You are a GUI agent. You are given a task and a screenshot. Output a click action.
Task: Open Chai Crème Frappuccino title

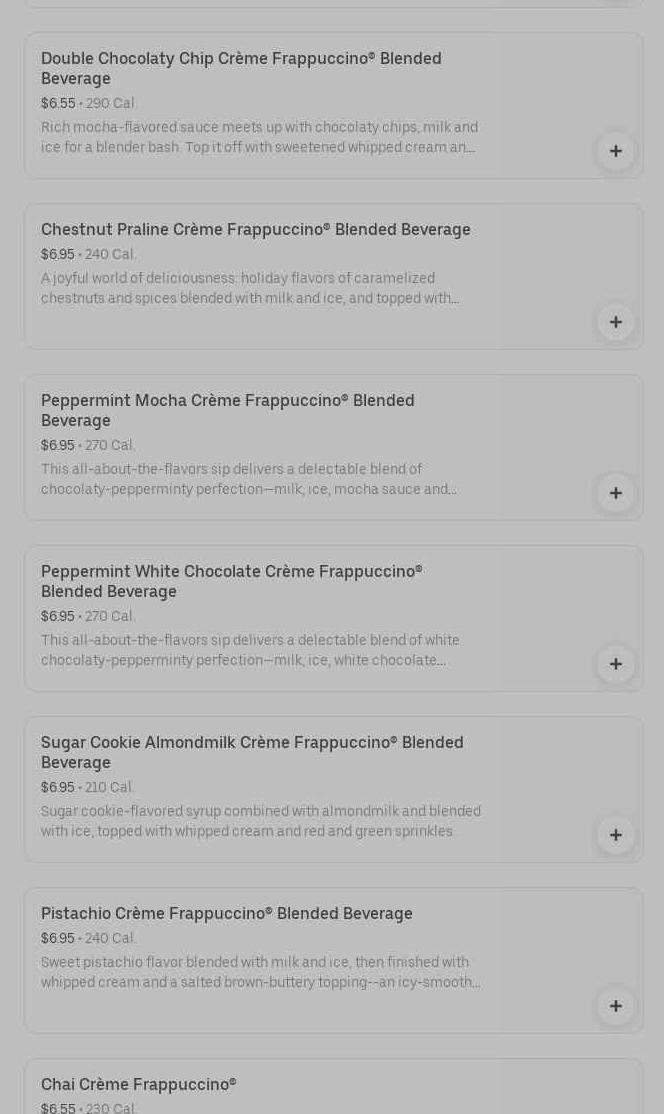coord(139,1084)
